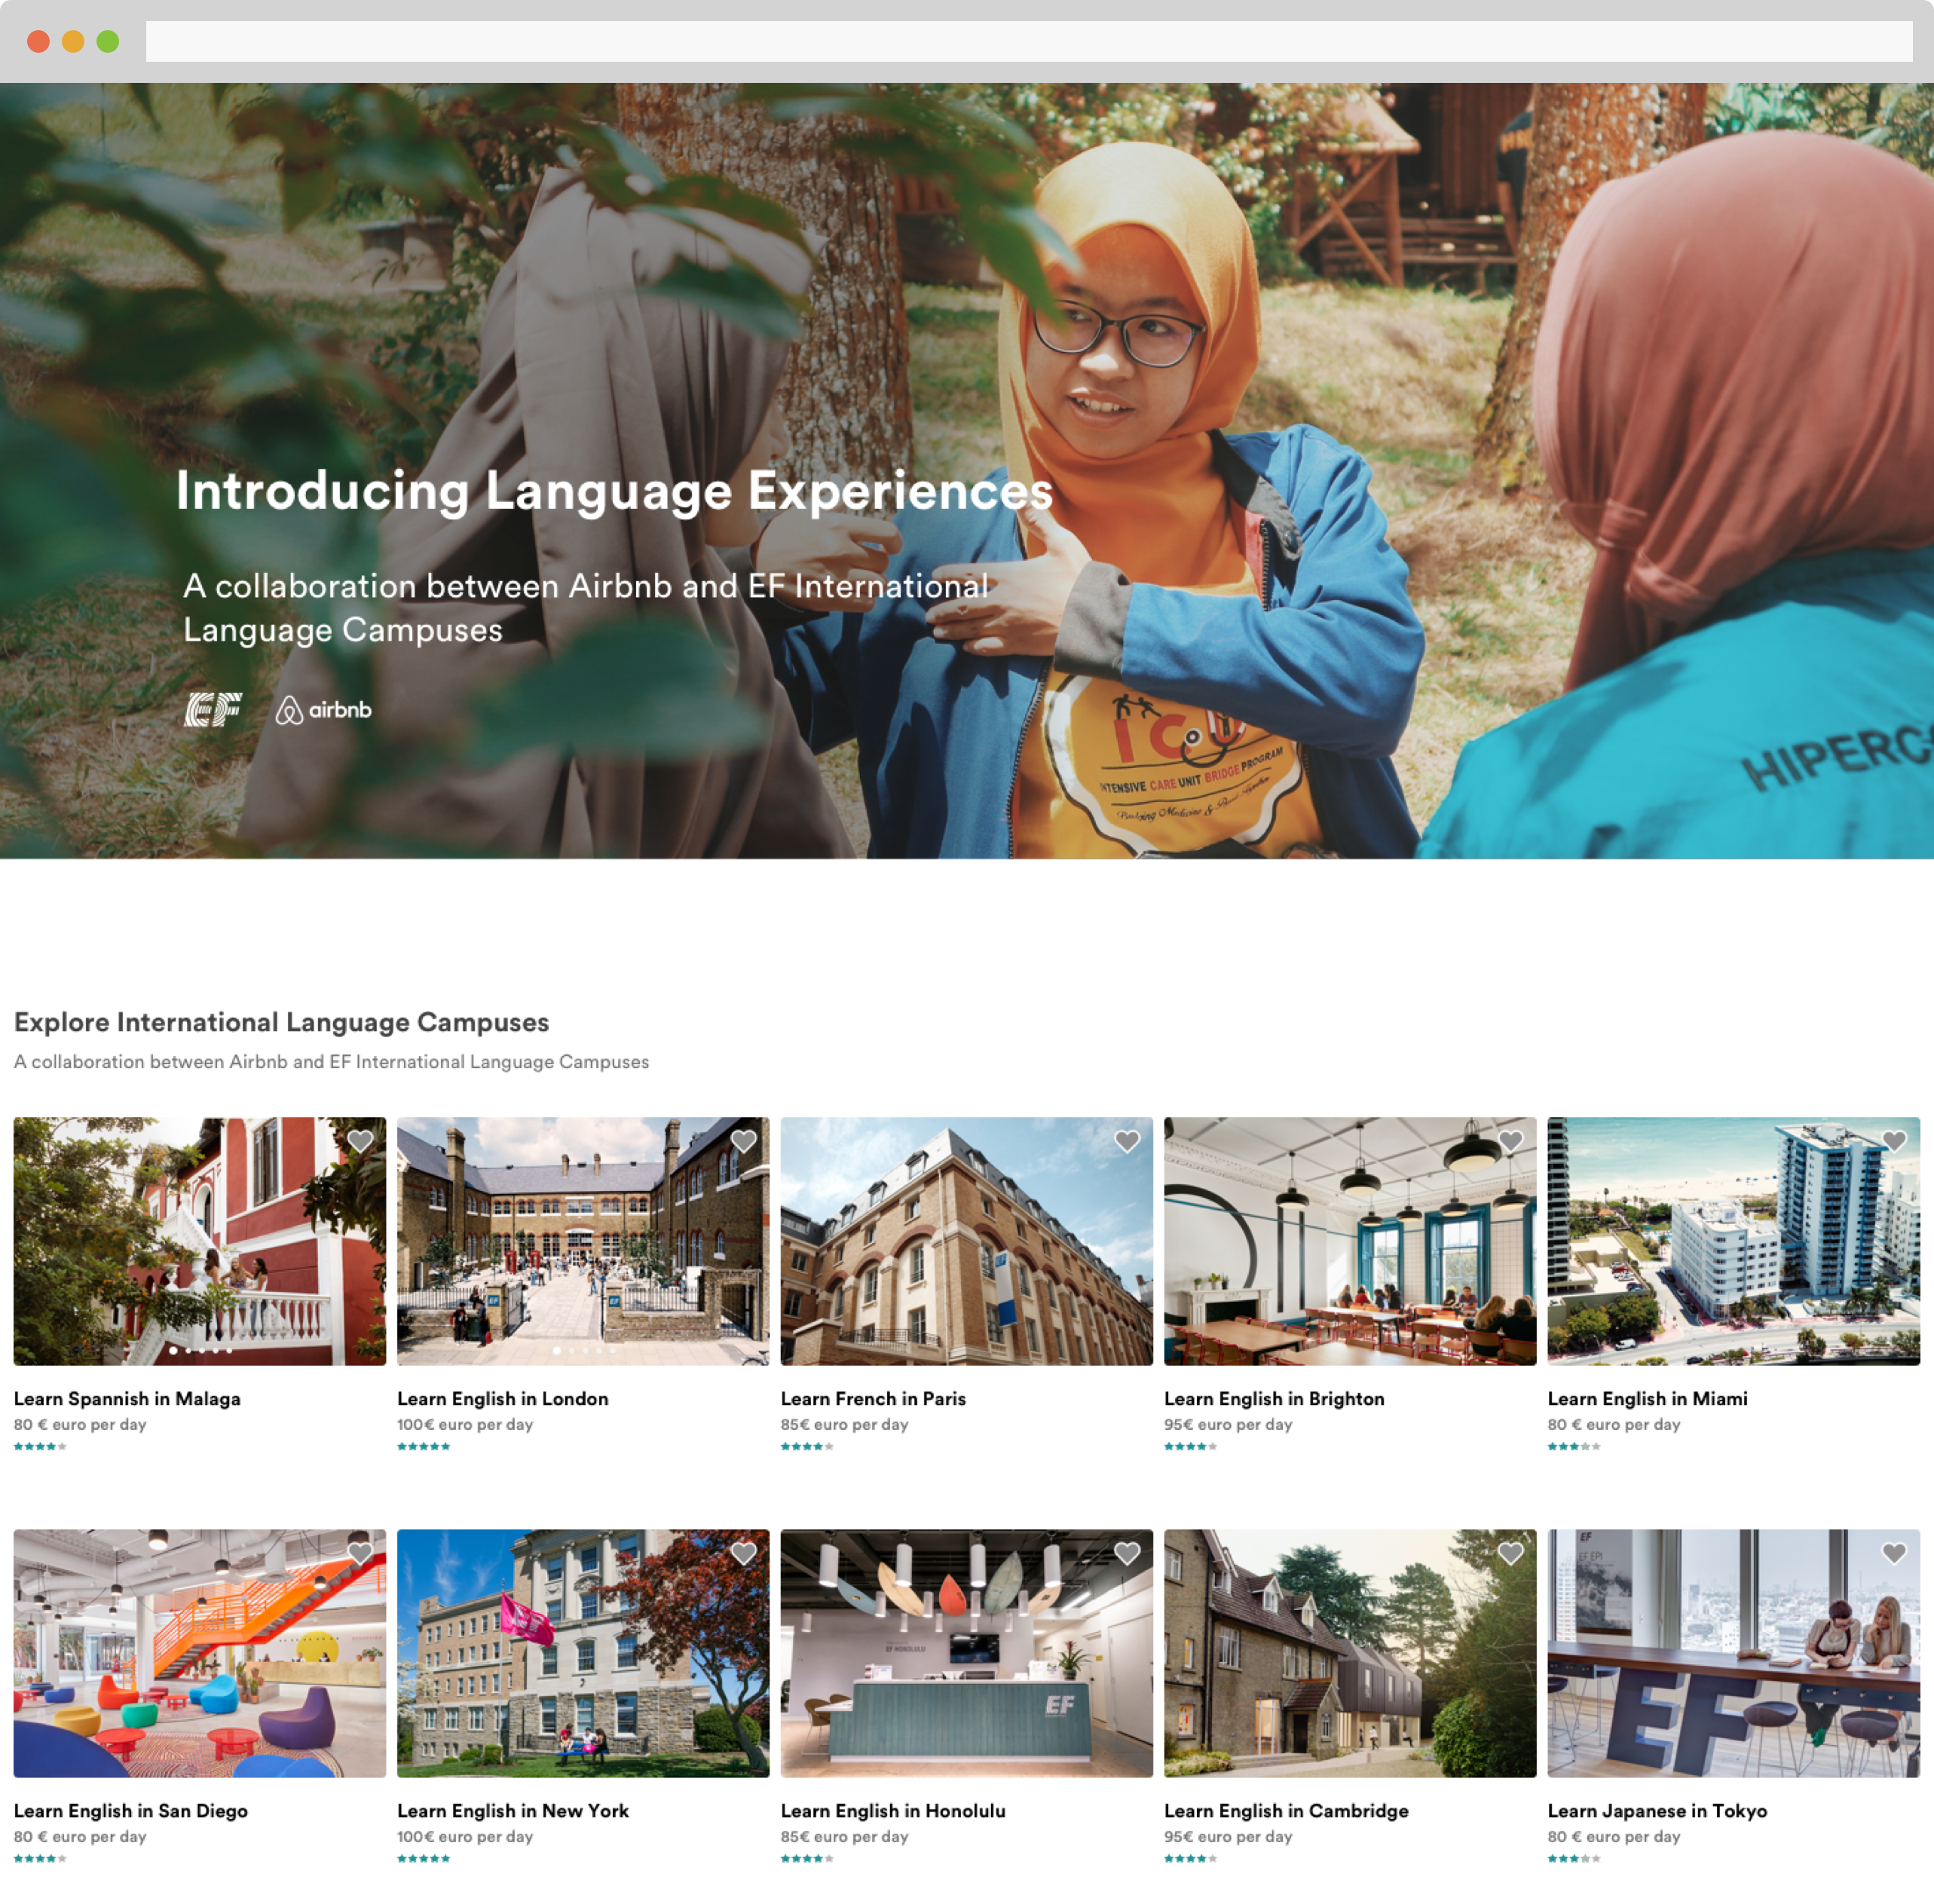The width and height of the screenshot is (1934, 1904).
Task: Click the star rating under Brighton listing
Action: (1190, 1446)
